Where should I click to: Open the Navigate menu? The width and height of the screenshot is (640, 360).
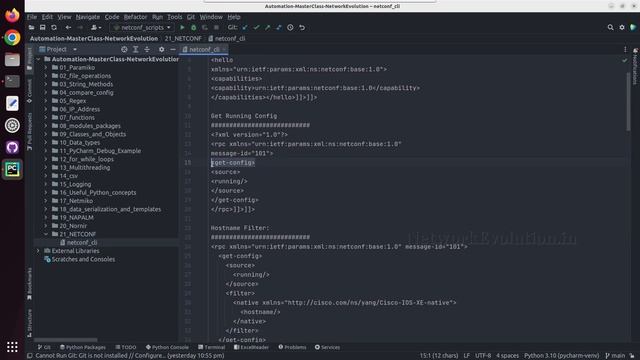(88, 17)
